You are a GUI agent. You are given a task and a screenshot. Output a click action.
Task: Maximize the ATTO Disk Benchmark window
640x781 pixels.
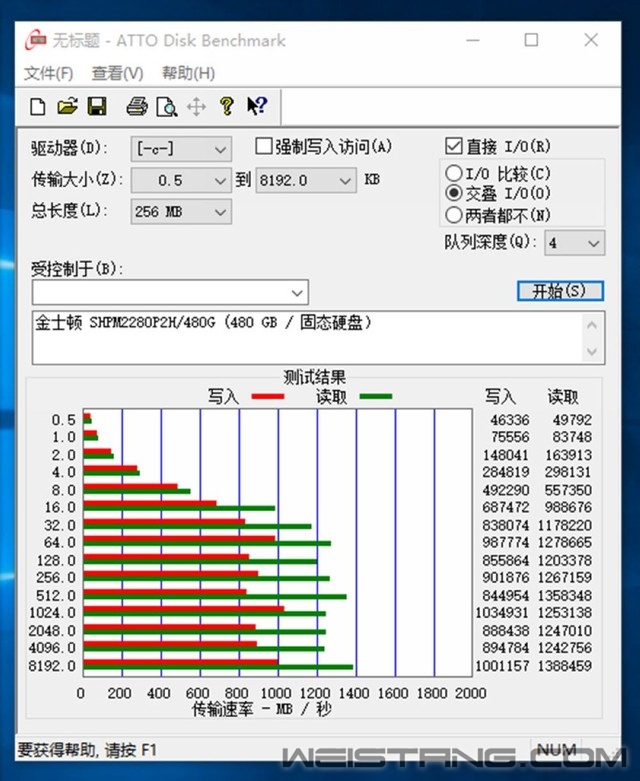click(x=531, y=40)
